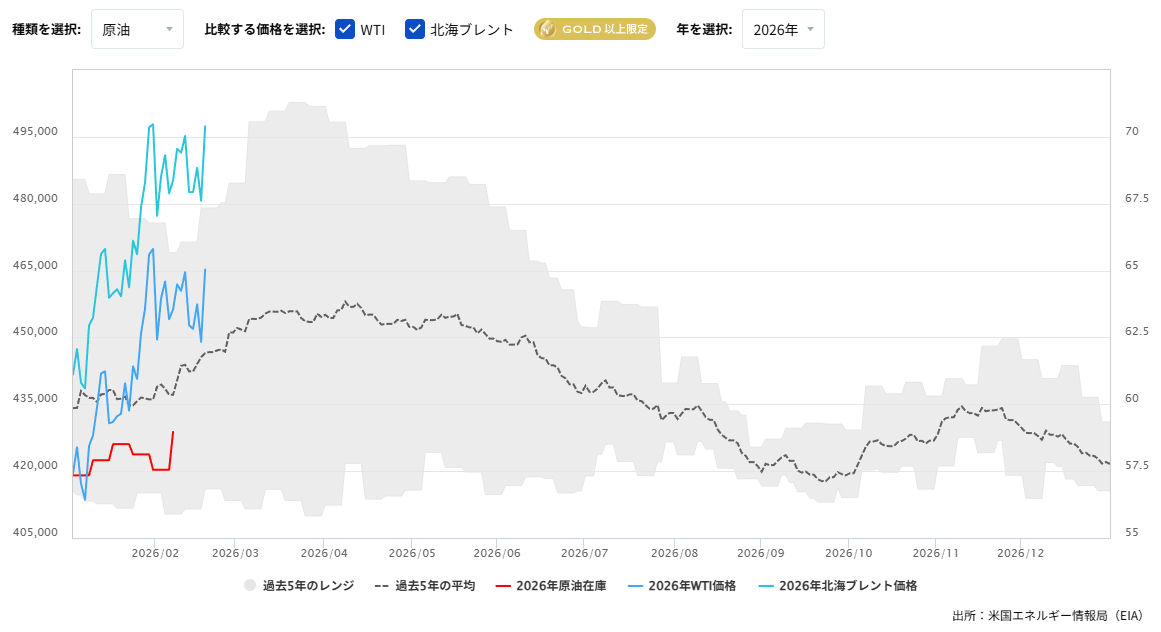Click the red line icon for 2026年原油在庫

click(504, 585)
